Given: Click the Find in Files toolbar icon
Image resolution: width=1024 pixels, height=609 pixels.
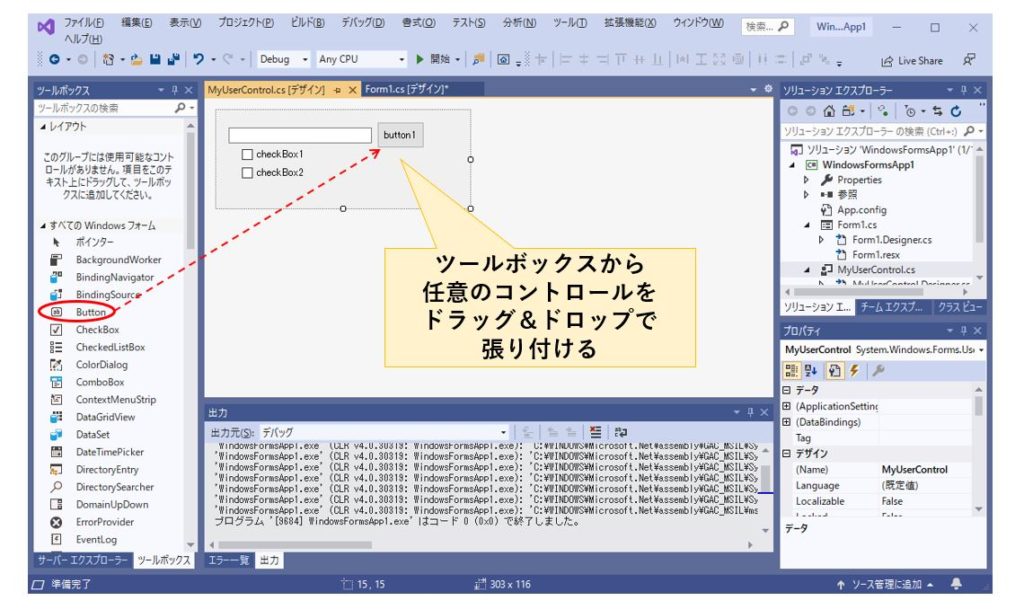Looking at the screenshot, I should click(478, 59).
